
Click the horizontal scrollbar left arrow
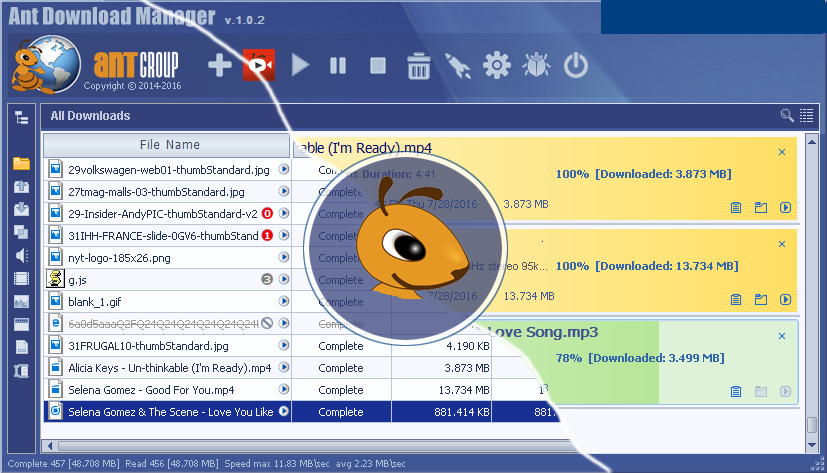click(x=50, y=446)
